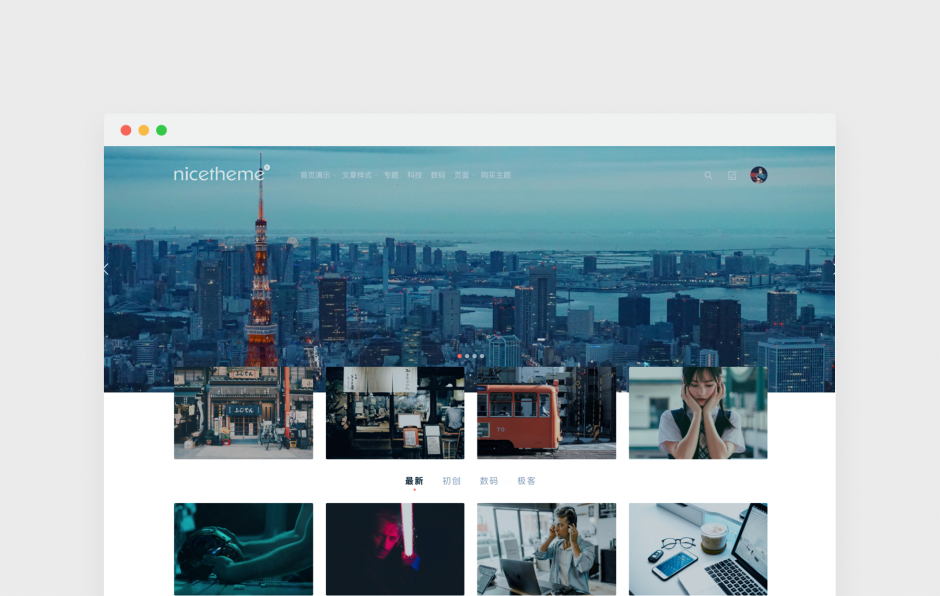Switch to the 初创 tab

point(451,481)
